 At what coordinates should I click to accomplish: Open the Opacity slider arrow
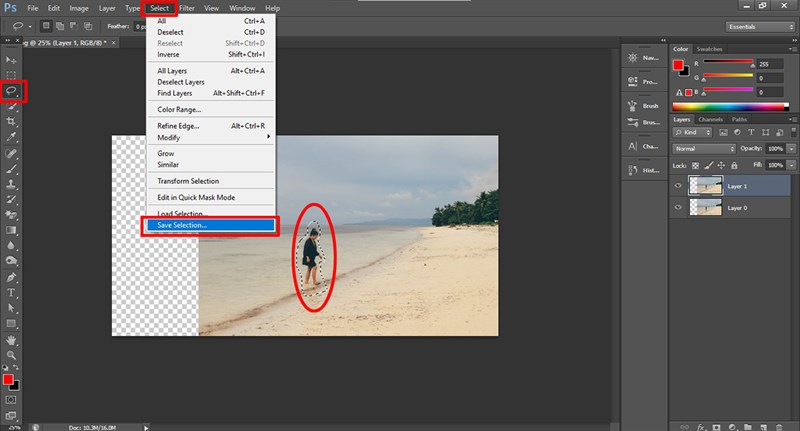[x=791, y=148]
